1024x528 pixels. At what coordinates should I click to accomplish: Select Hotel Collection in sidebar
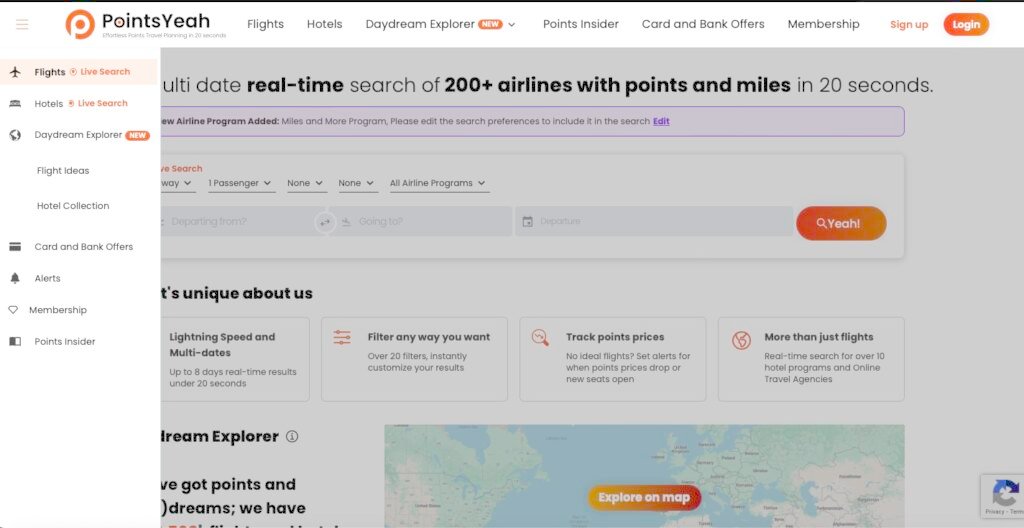[x=73, y=206]
